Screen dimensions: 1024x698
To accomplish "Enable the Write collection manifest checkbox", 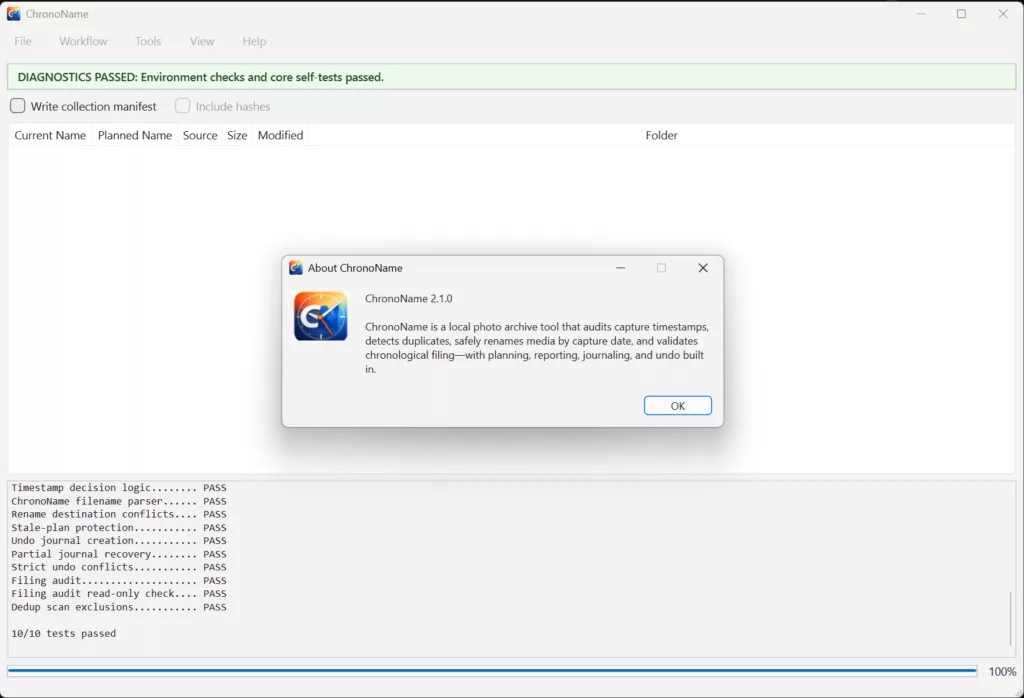I will [x=18, y=106].
